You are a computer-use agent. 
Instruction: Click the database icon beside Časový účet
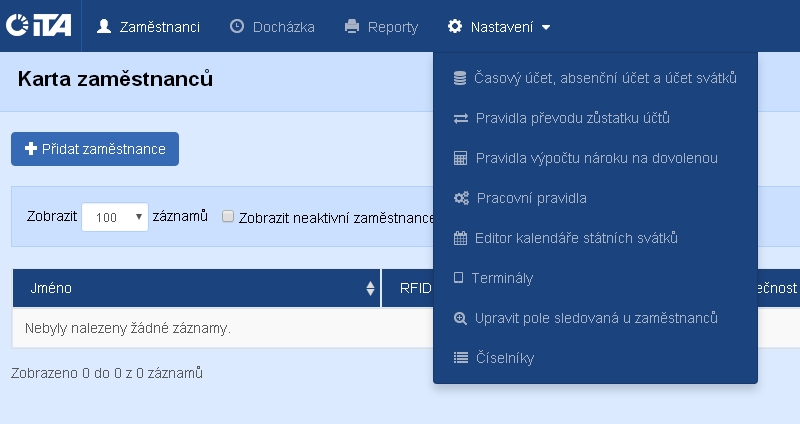click(x=460, y=78)
